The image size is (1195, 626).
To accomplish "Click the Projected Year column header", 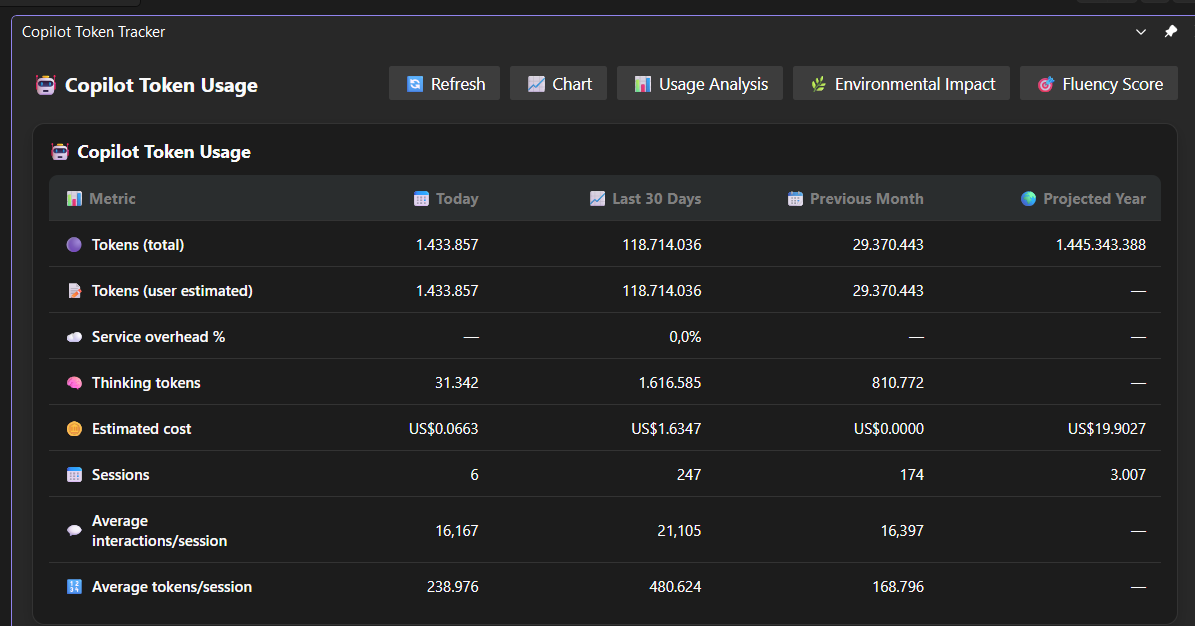I will 1094,198.
